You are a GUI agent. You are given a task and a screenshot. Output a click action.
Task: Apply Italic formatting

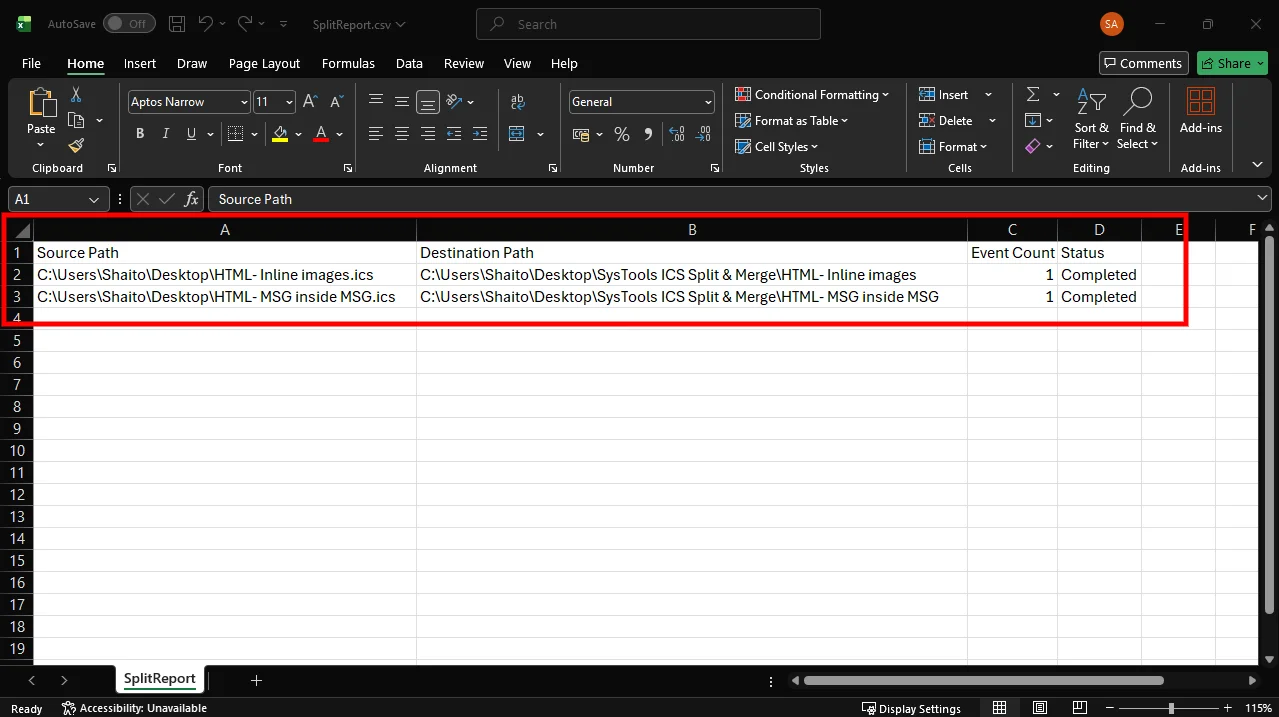coord(165,133)
